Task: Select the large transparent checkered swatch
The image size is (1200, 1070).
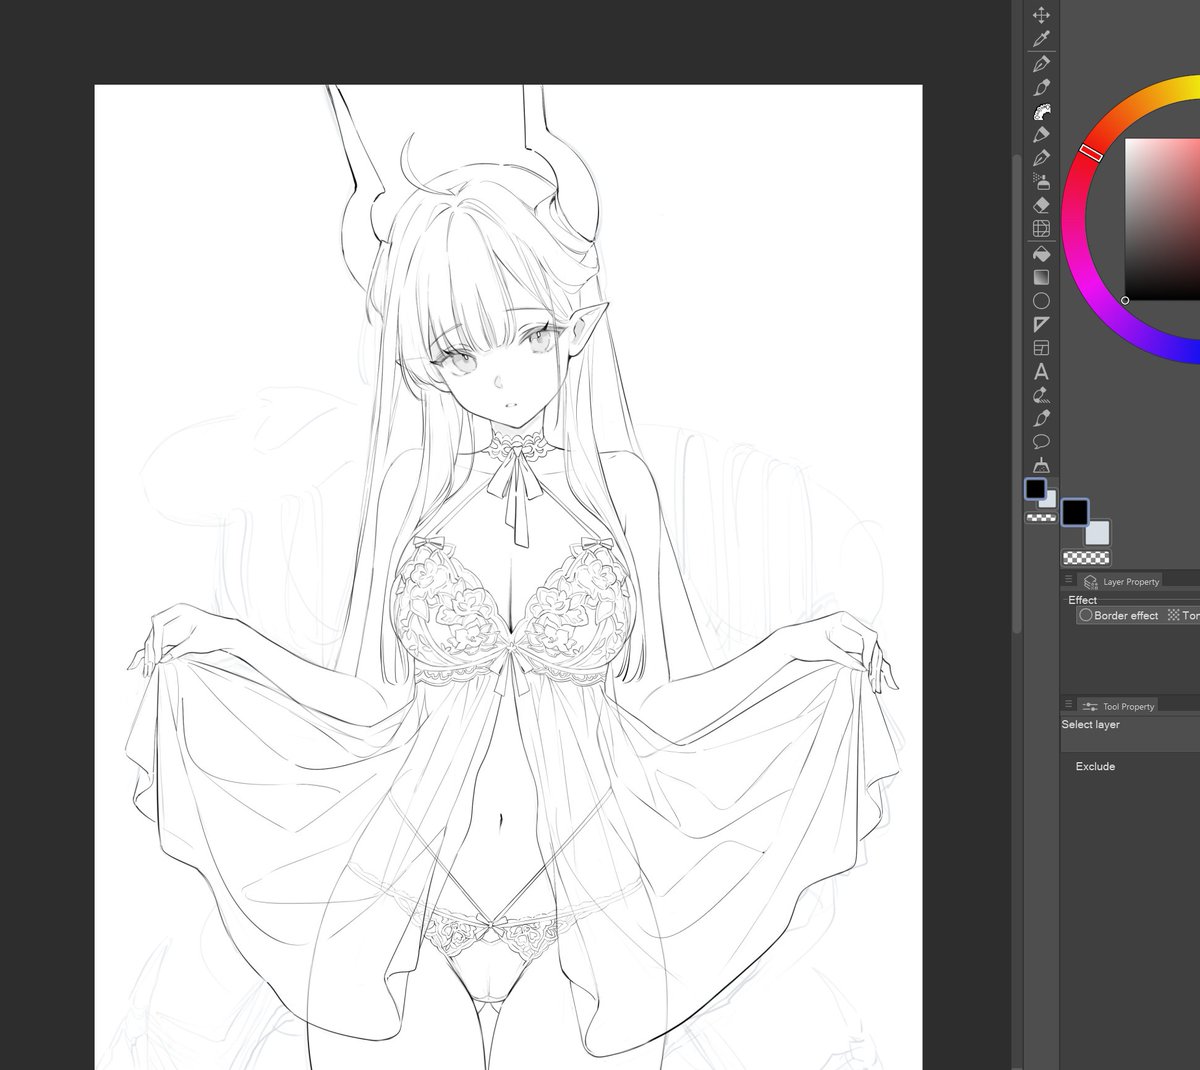Action: coord(1086,557)
